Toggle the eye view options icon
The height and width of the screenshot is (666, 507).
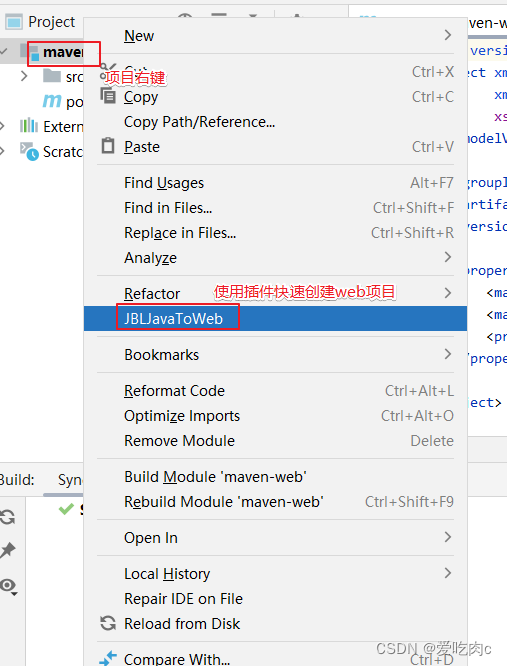click(8, 586)
